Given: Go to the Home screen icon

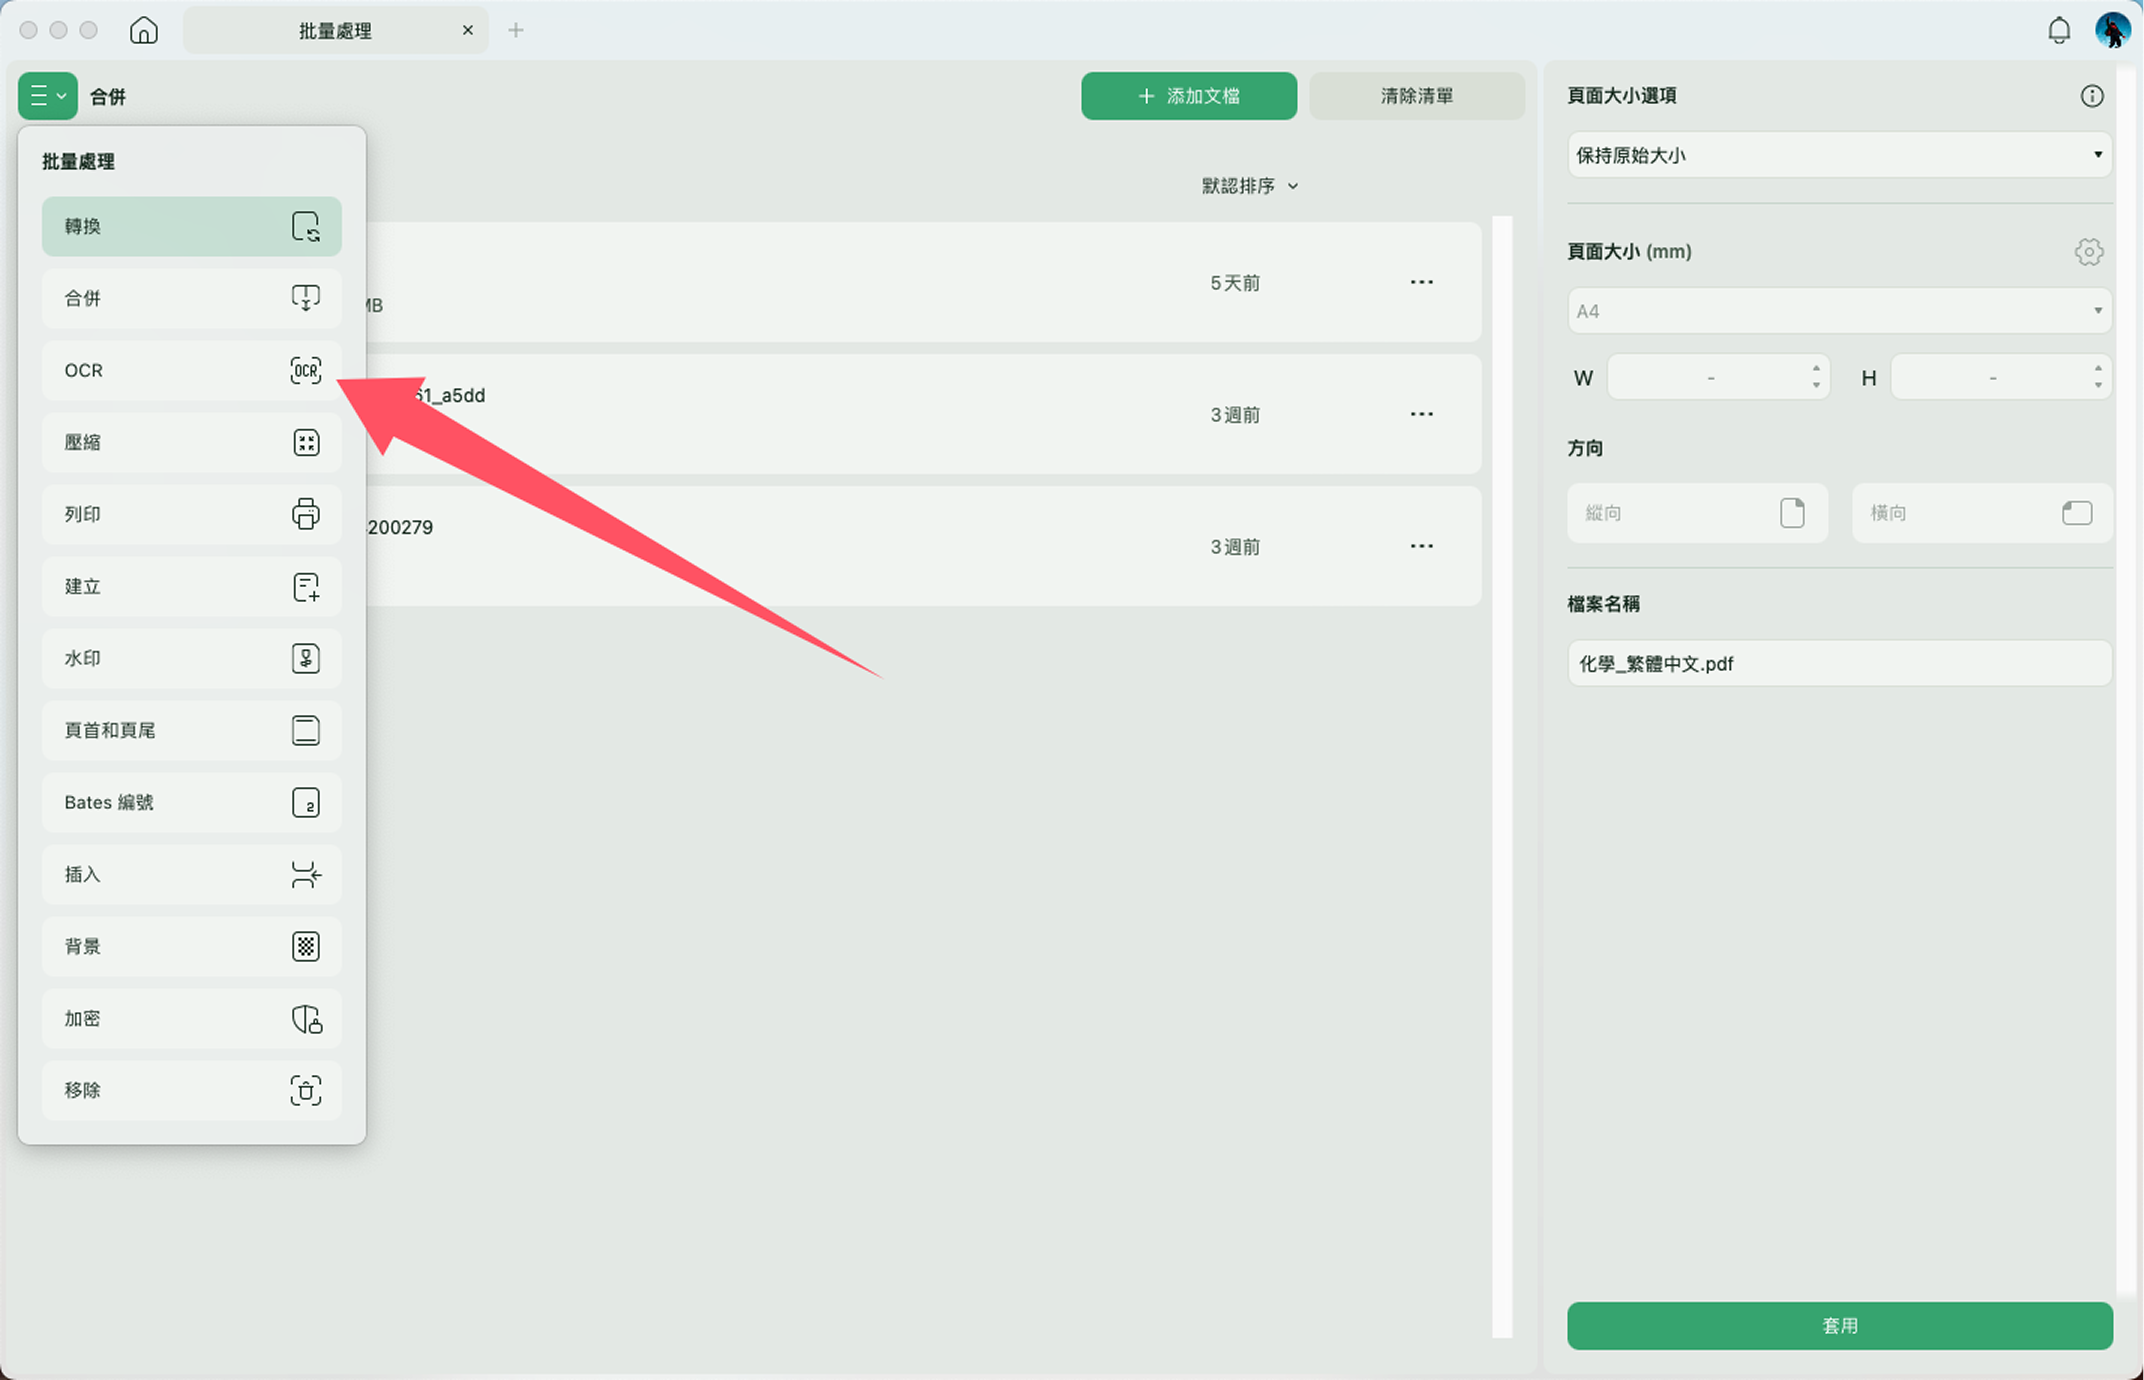Looking at the screenshot, I should pos(144,30).
